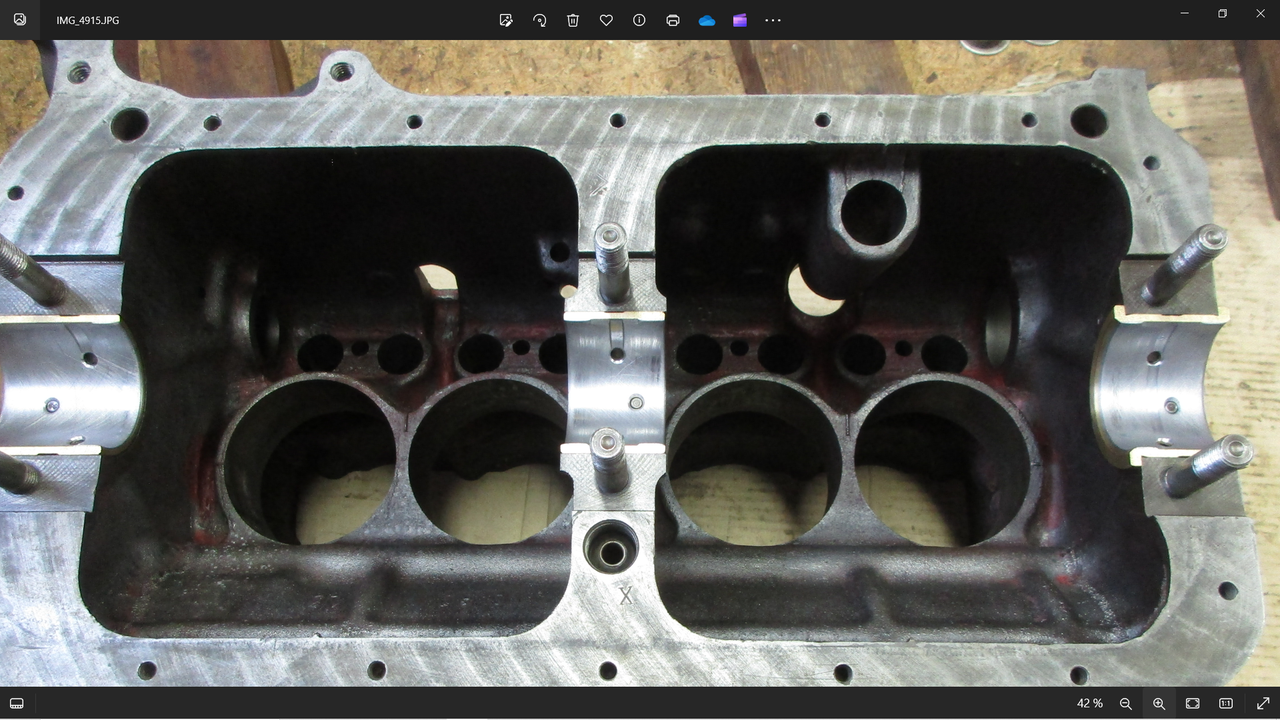
Task: Mark photo as favorite with heart icon
Action: coord(606,20)
